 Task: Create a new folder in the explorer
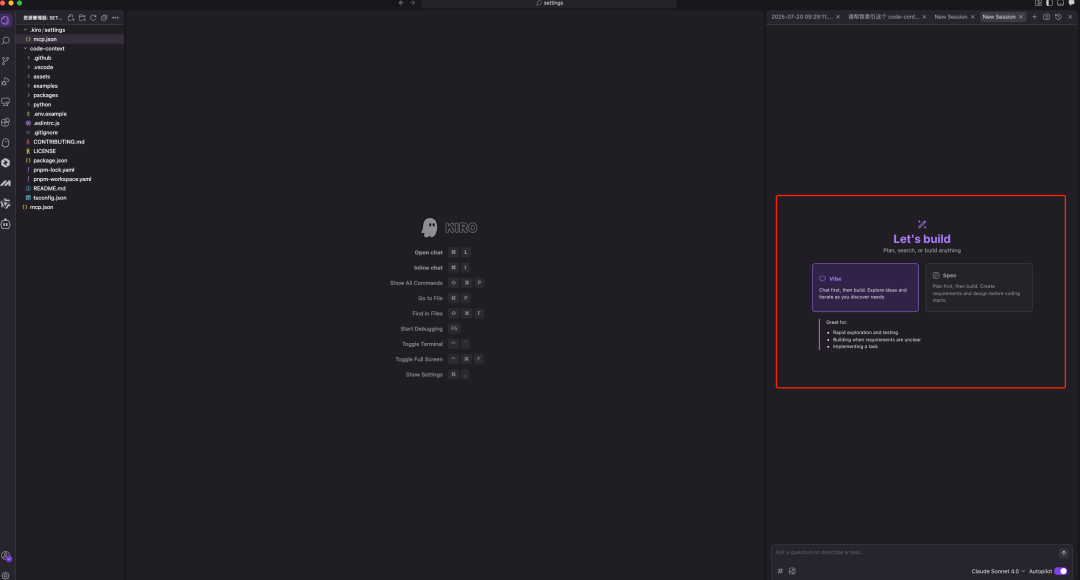tap(82, 18)
